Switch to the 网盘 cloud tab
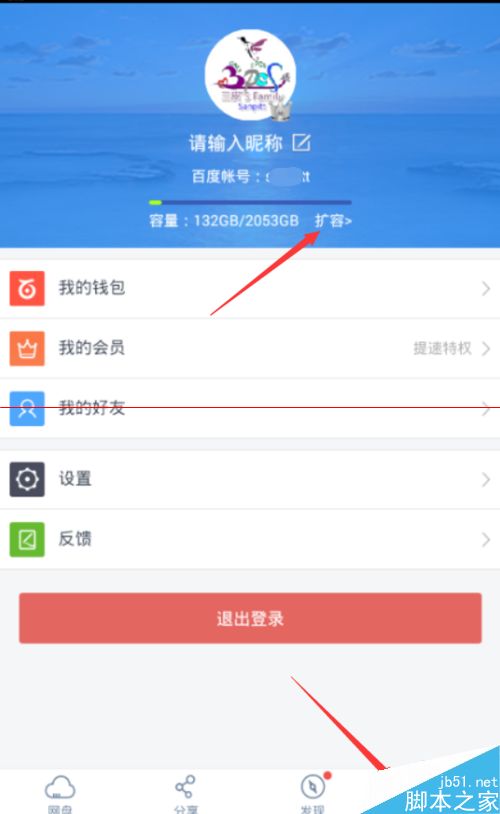500x814 pixels. (60, 793)
